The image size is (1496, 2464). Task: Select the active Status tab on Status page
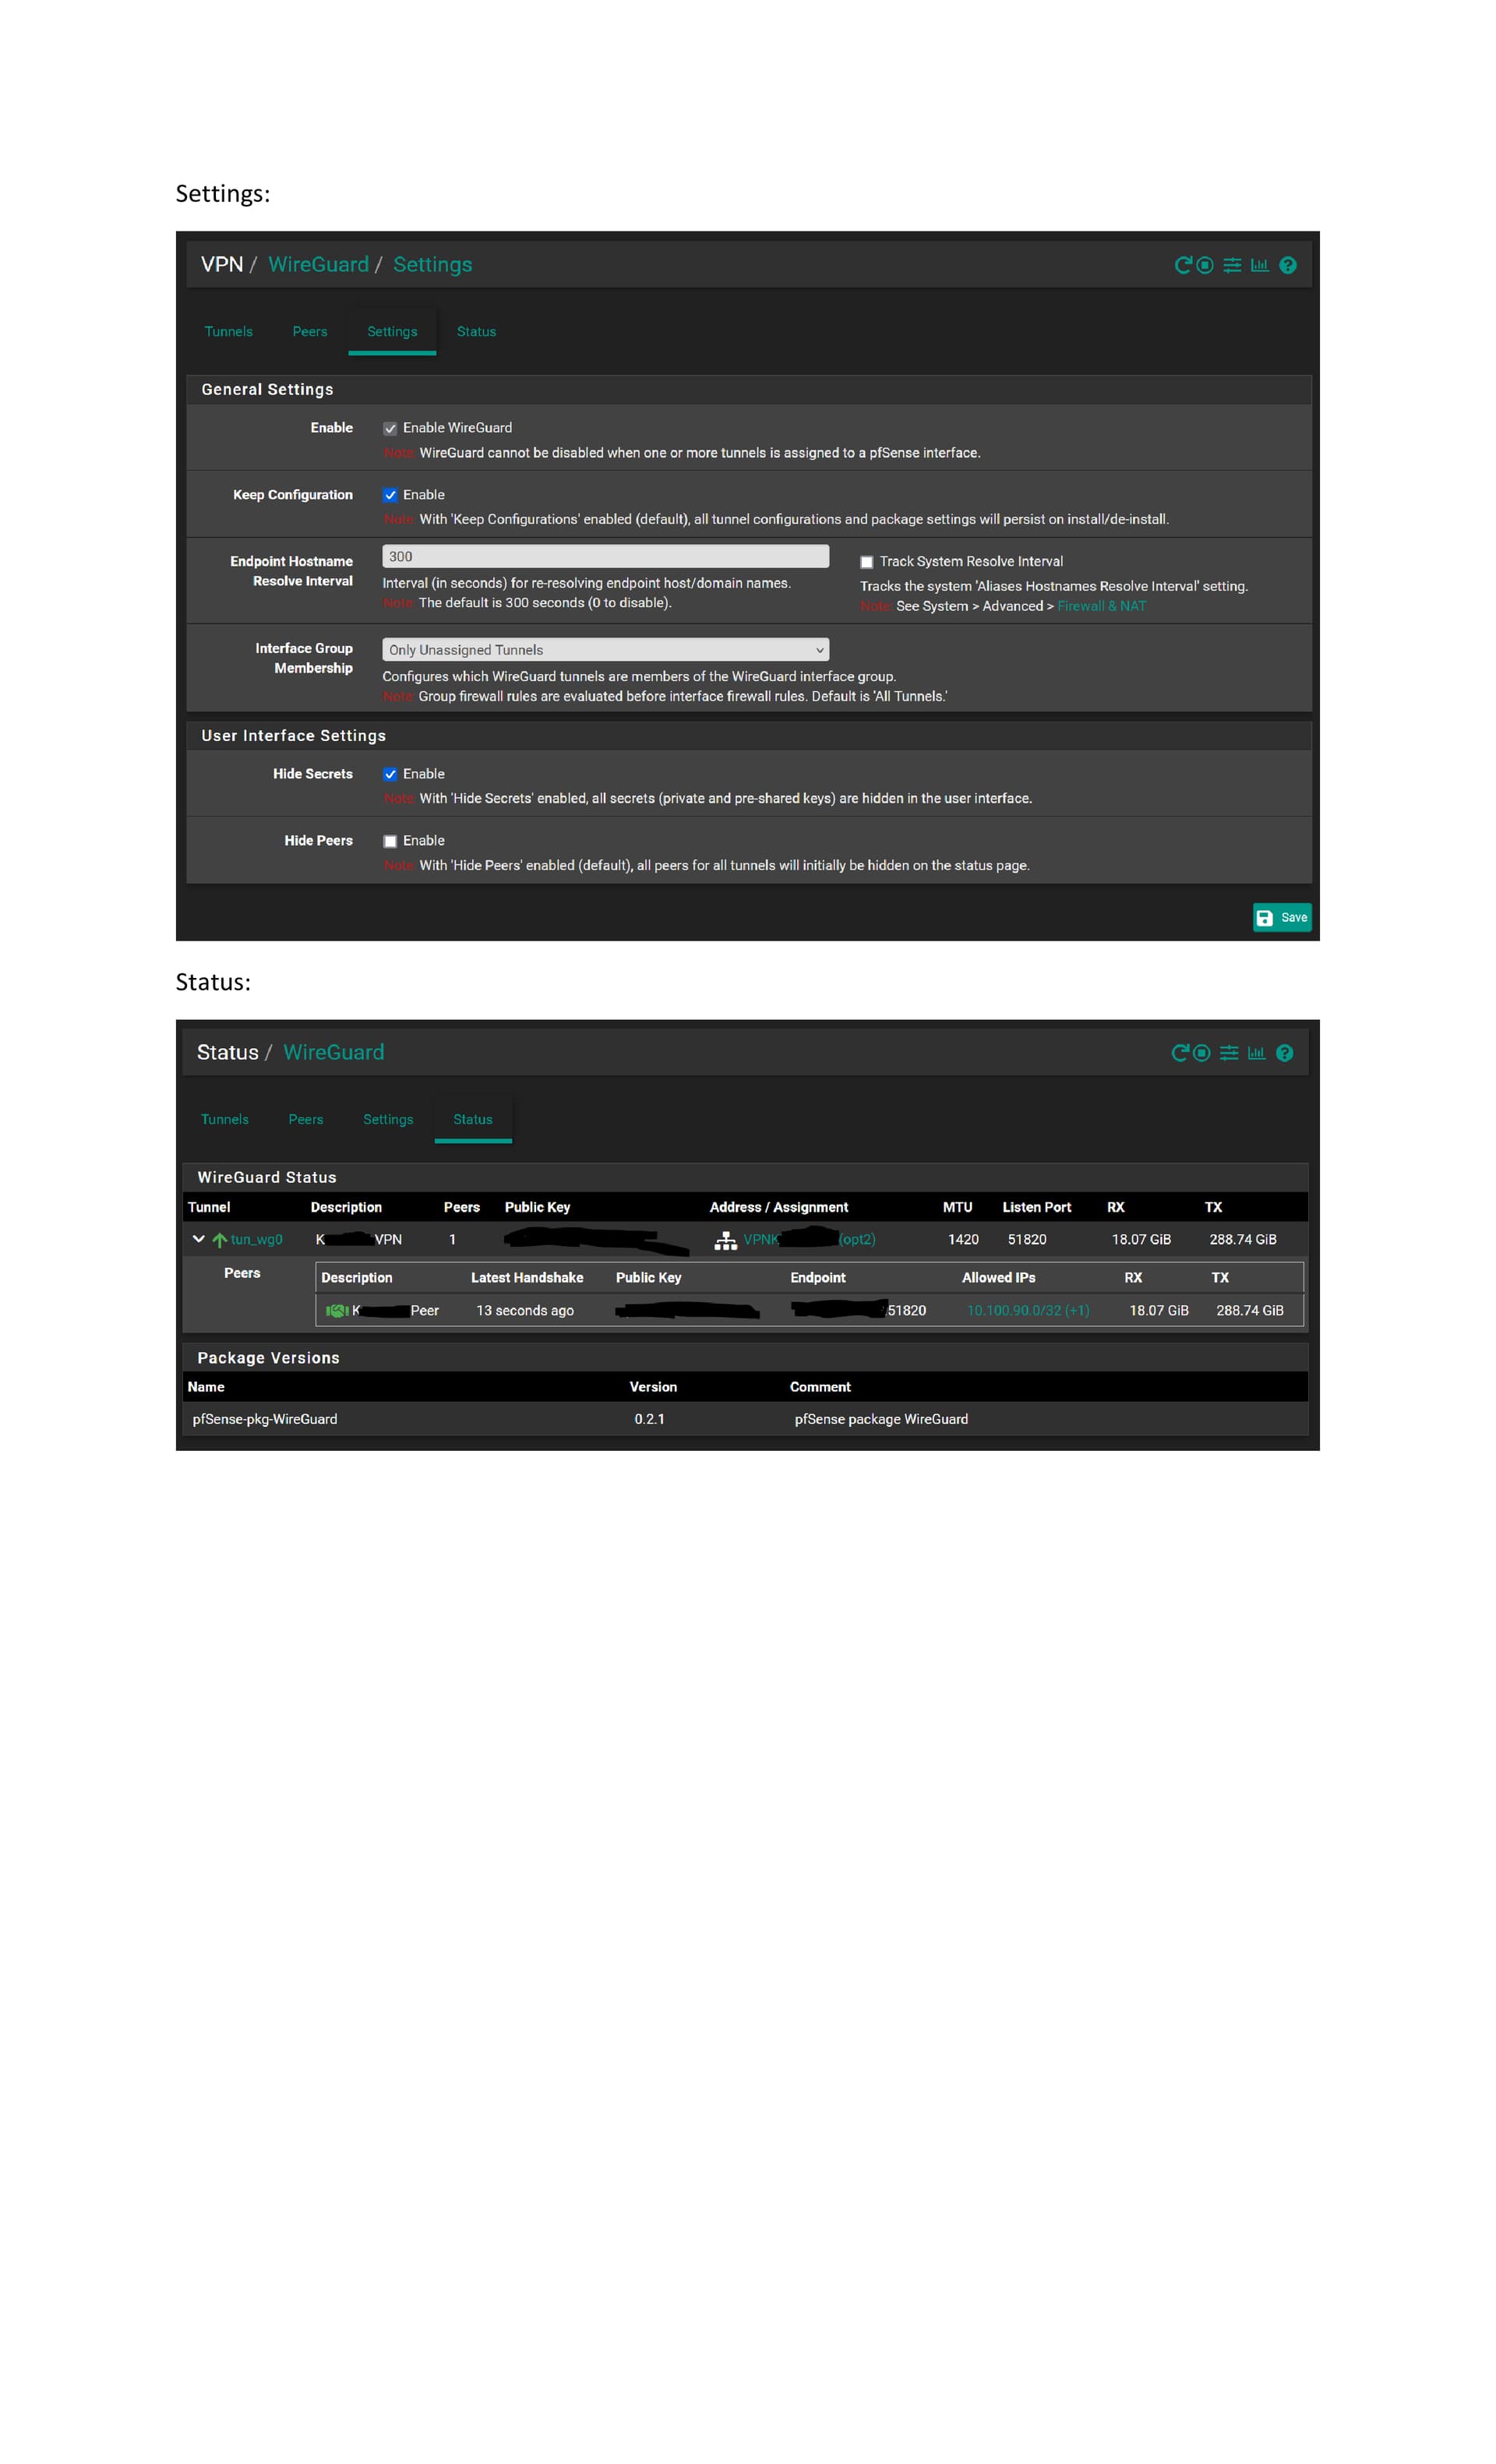pos(473,1120)
